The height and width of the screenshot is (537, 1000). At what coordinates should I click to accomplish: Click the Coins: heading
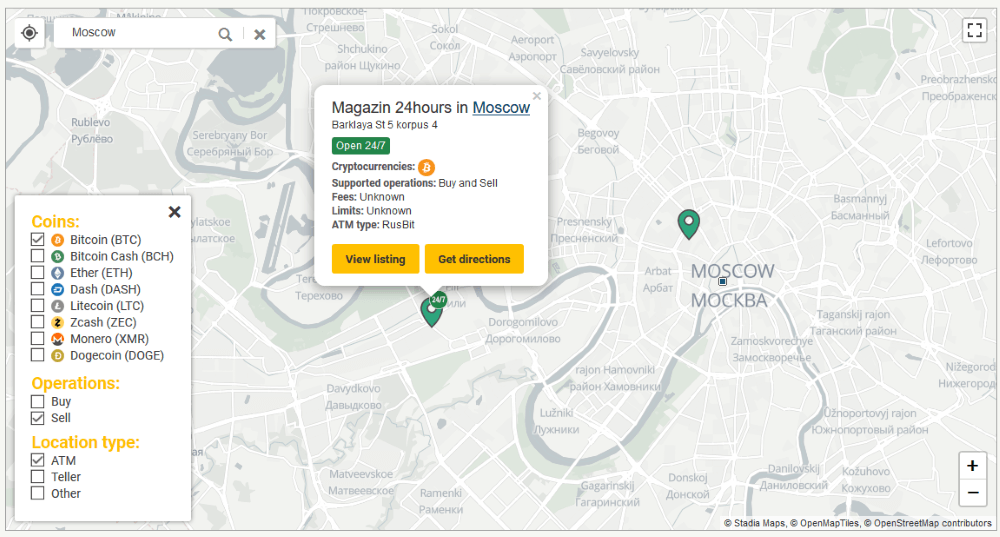[x=55, y=221]
